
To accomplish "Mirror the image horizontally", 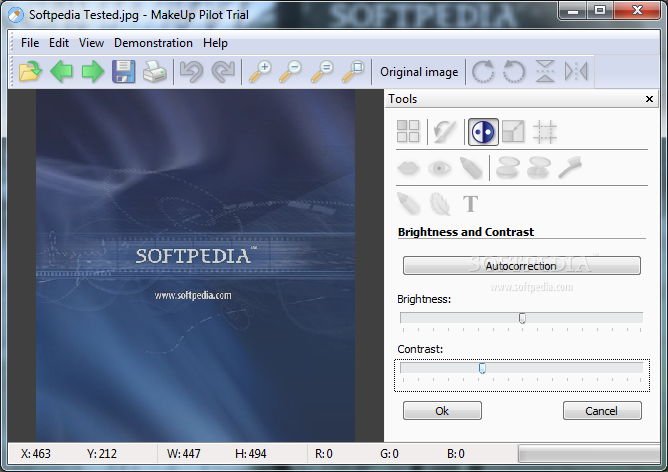I will (x=576, y=72).
